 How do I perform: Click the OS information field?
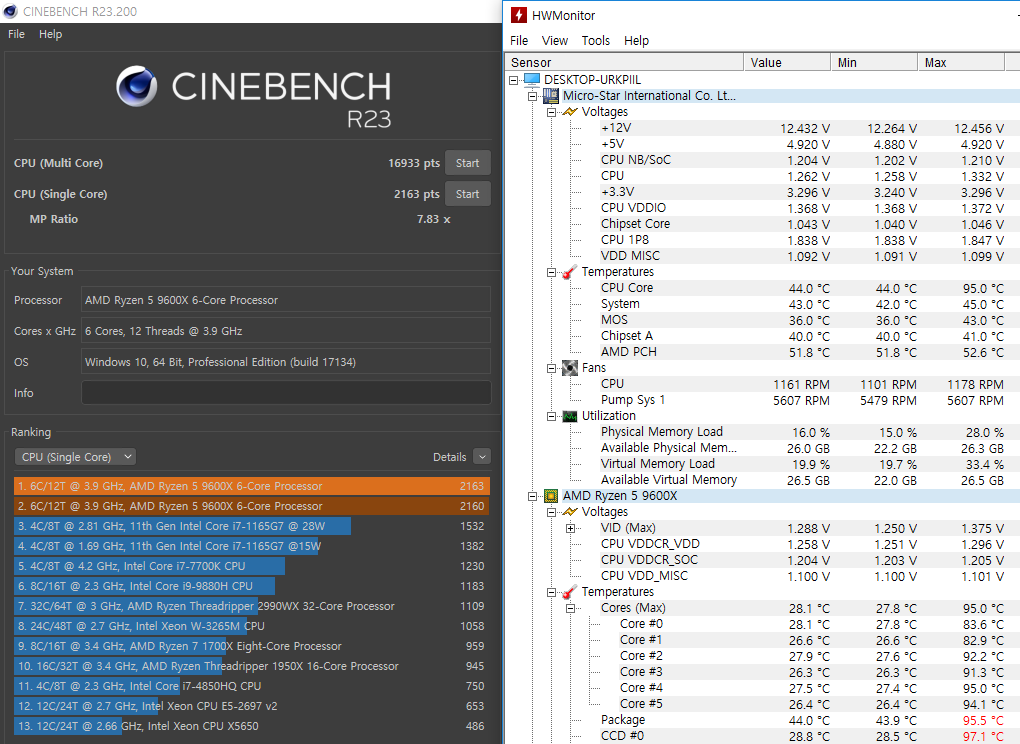click(x=286, y=362)
